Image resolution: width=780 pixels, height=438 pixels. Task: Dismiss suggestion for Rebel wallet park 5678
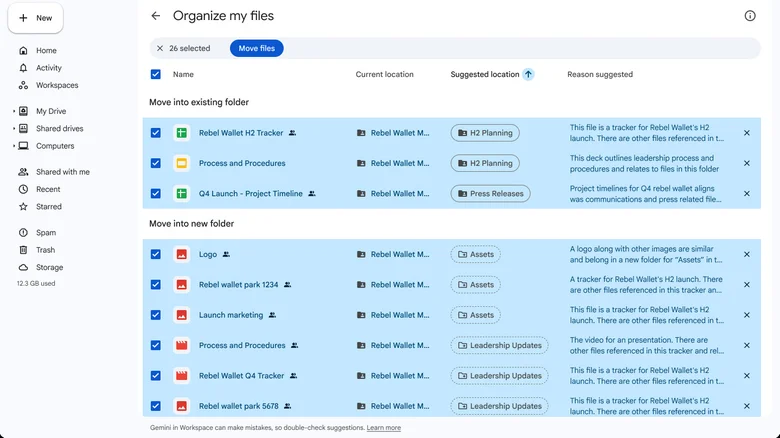(x=747, y=406)
